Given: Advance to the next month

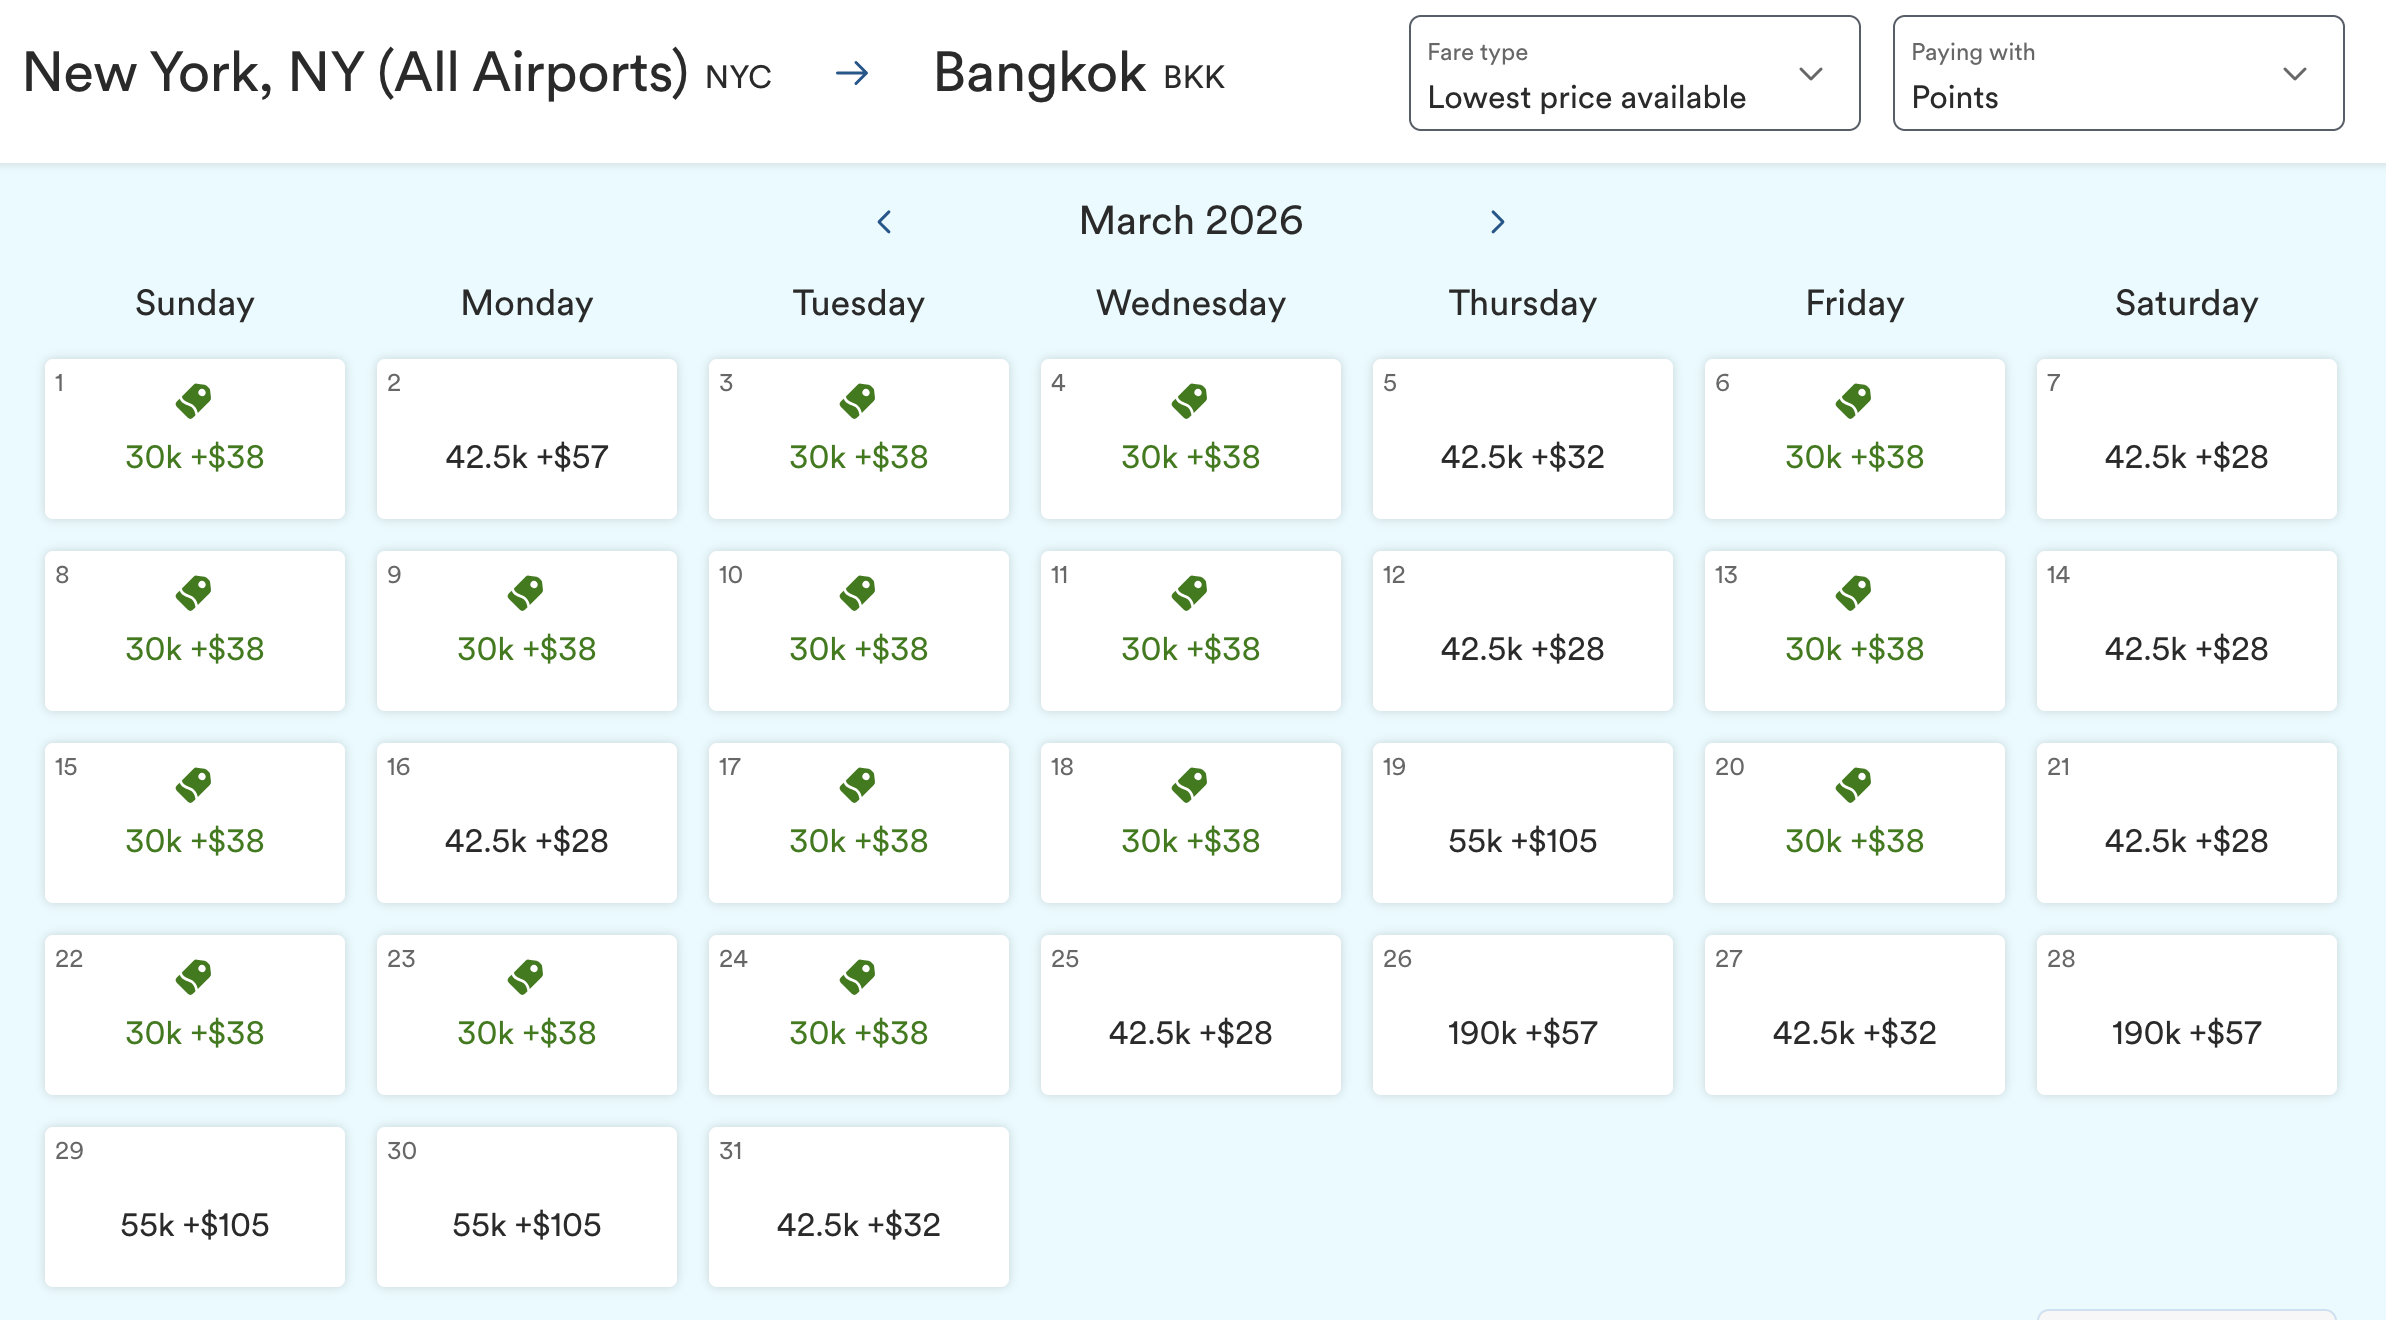Looking at the screenshot, I should point(1495,221).
